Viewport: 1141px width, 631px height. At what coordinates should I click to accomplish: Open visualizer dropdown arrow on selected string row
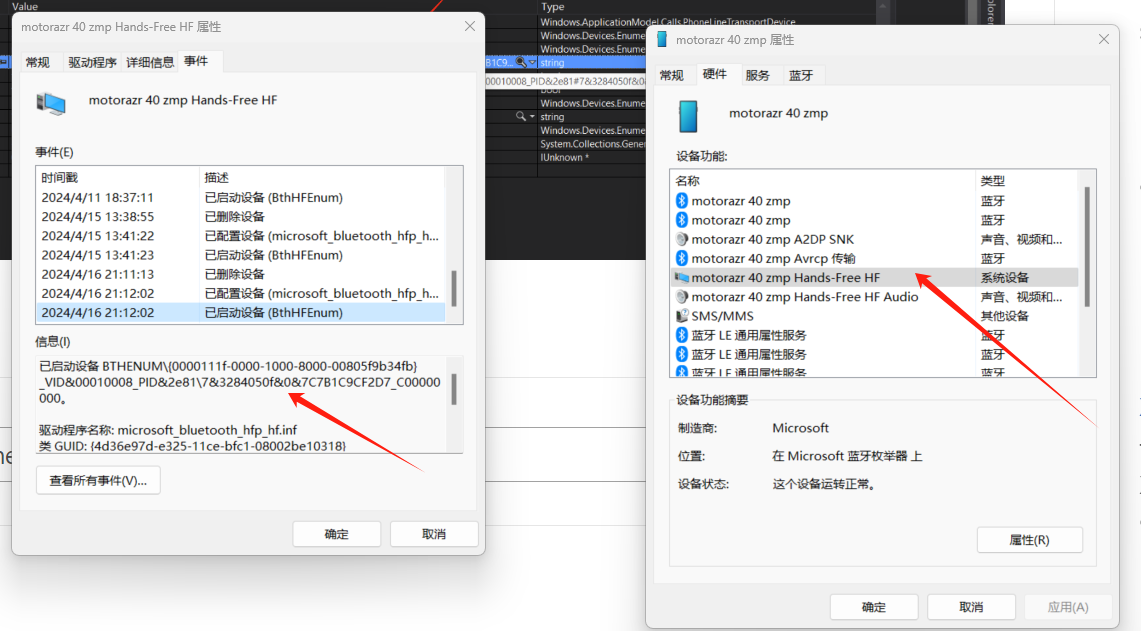point(532,63)
